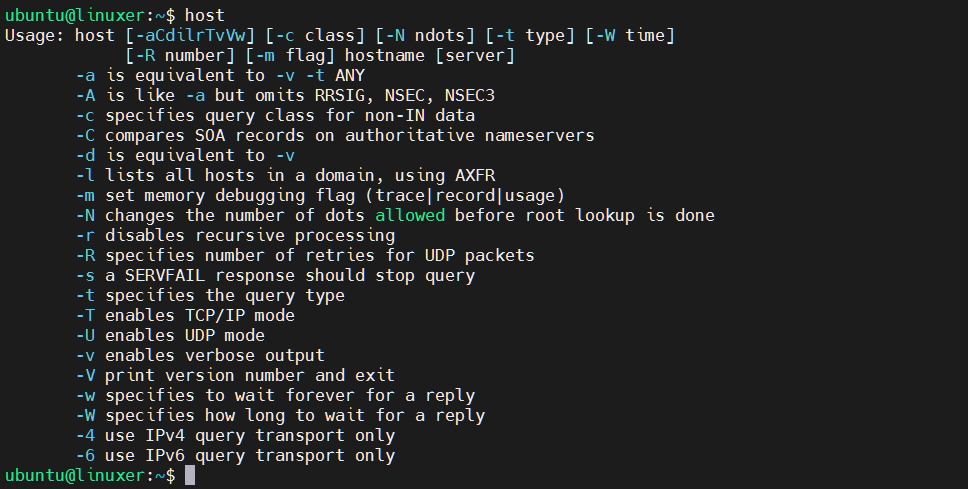
Task: Click the "[-aCdilrTvVw]" flags group in Usage line
Action: (190, 35)
